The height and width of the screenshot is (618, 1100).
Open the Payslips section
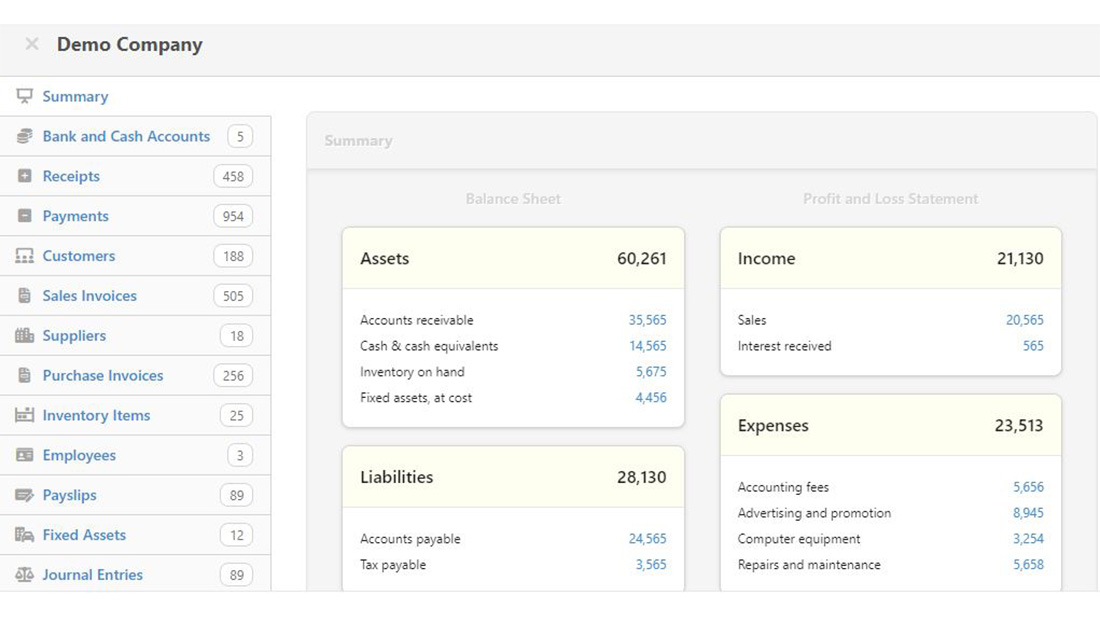[69, 495]
